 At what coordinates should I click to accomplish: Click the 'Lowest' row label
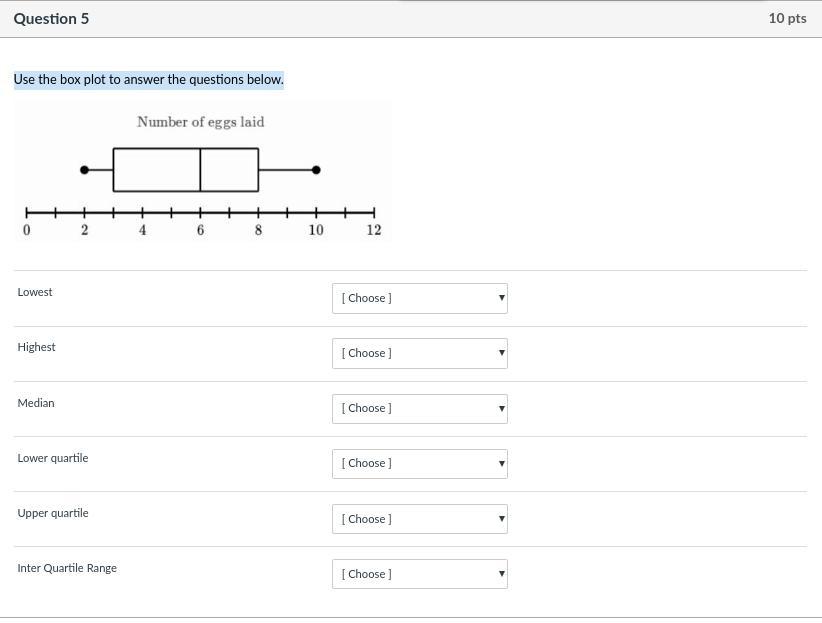[35, 292]
